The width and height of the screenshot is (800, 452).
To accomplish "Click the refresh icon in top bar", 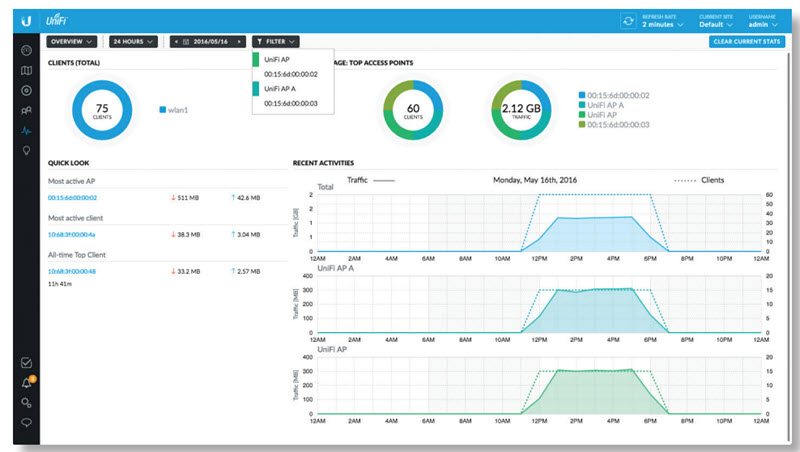I will pyautogui.click(x=628, y=21).
